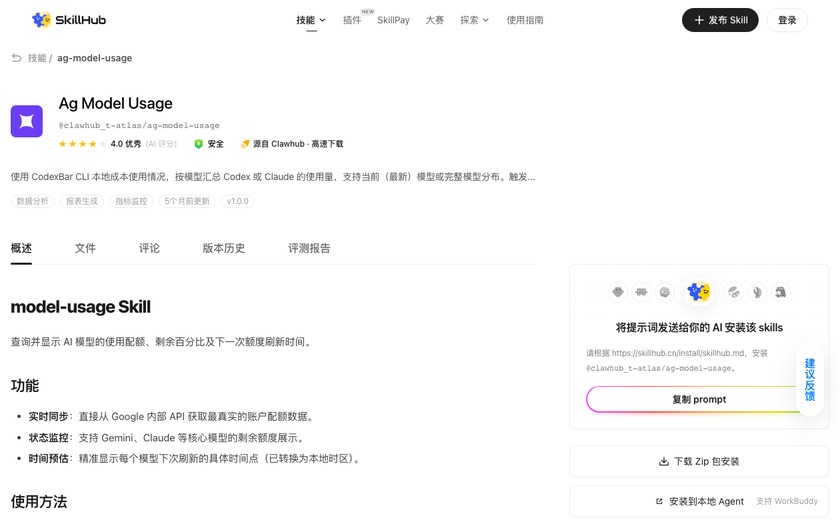Viewport: 840px width, 520px height.
Task: Click the 实时同步 bullet item
Action: pos(172,417)
